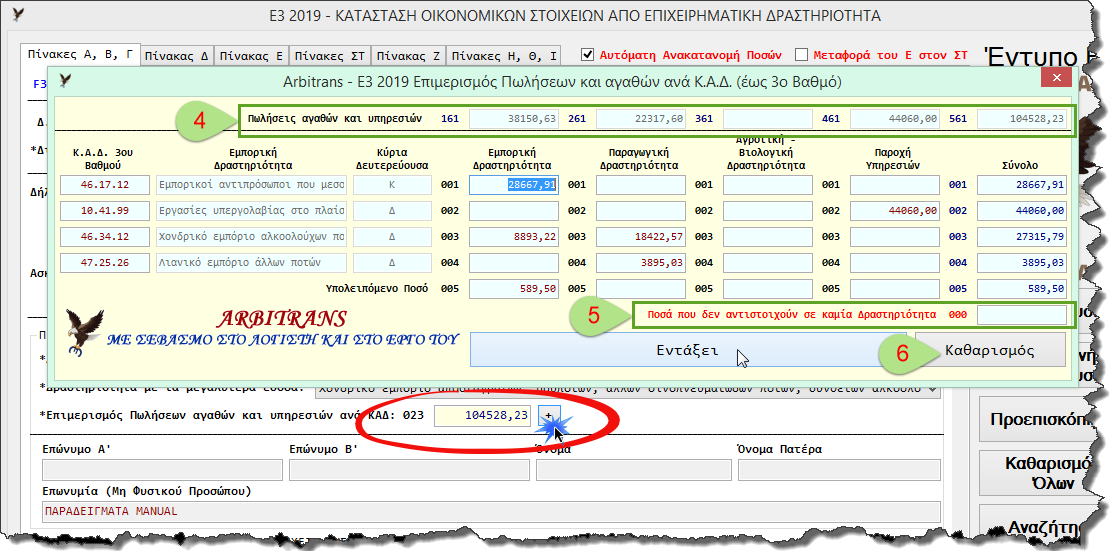The image size is (1110, 551).
Task: Click the empty total field 361
Action: (x=767, y=119)
